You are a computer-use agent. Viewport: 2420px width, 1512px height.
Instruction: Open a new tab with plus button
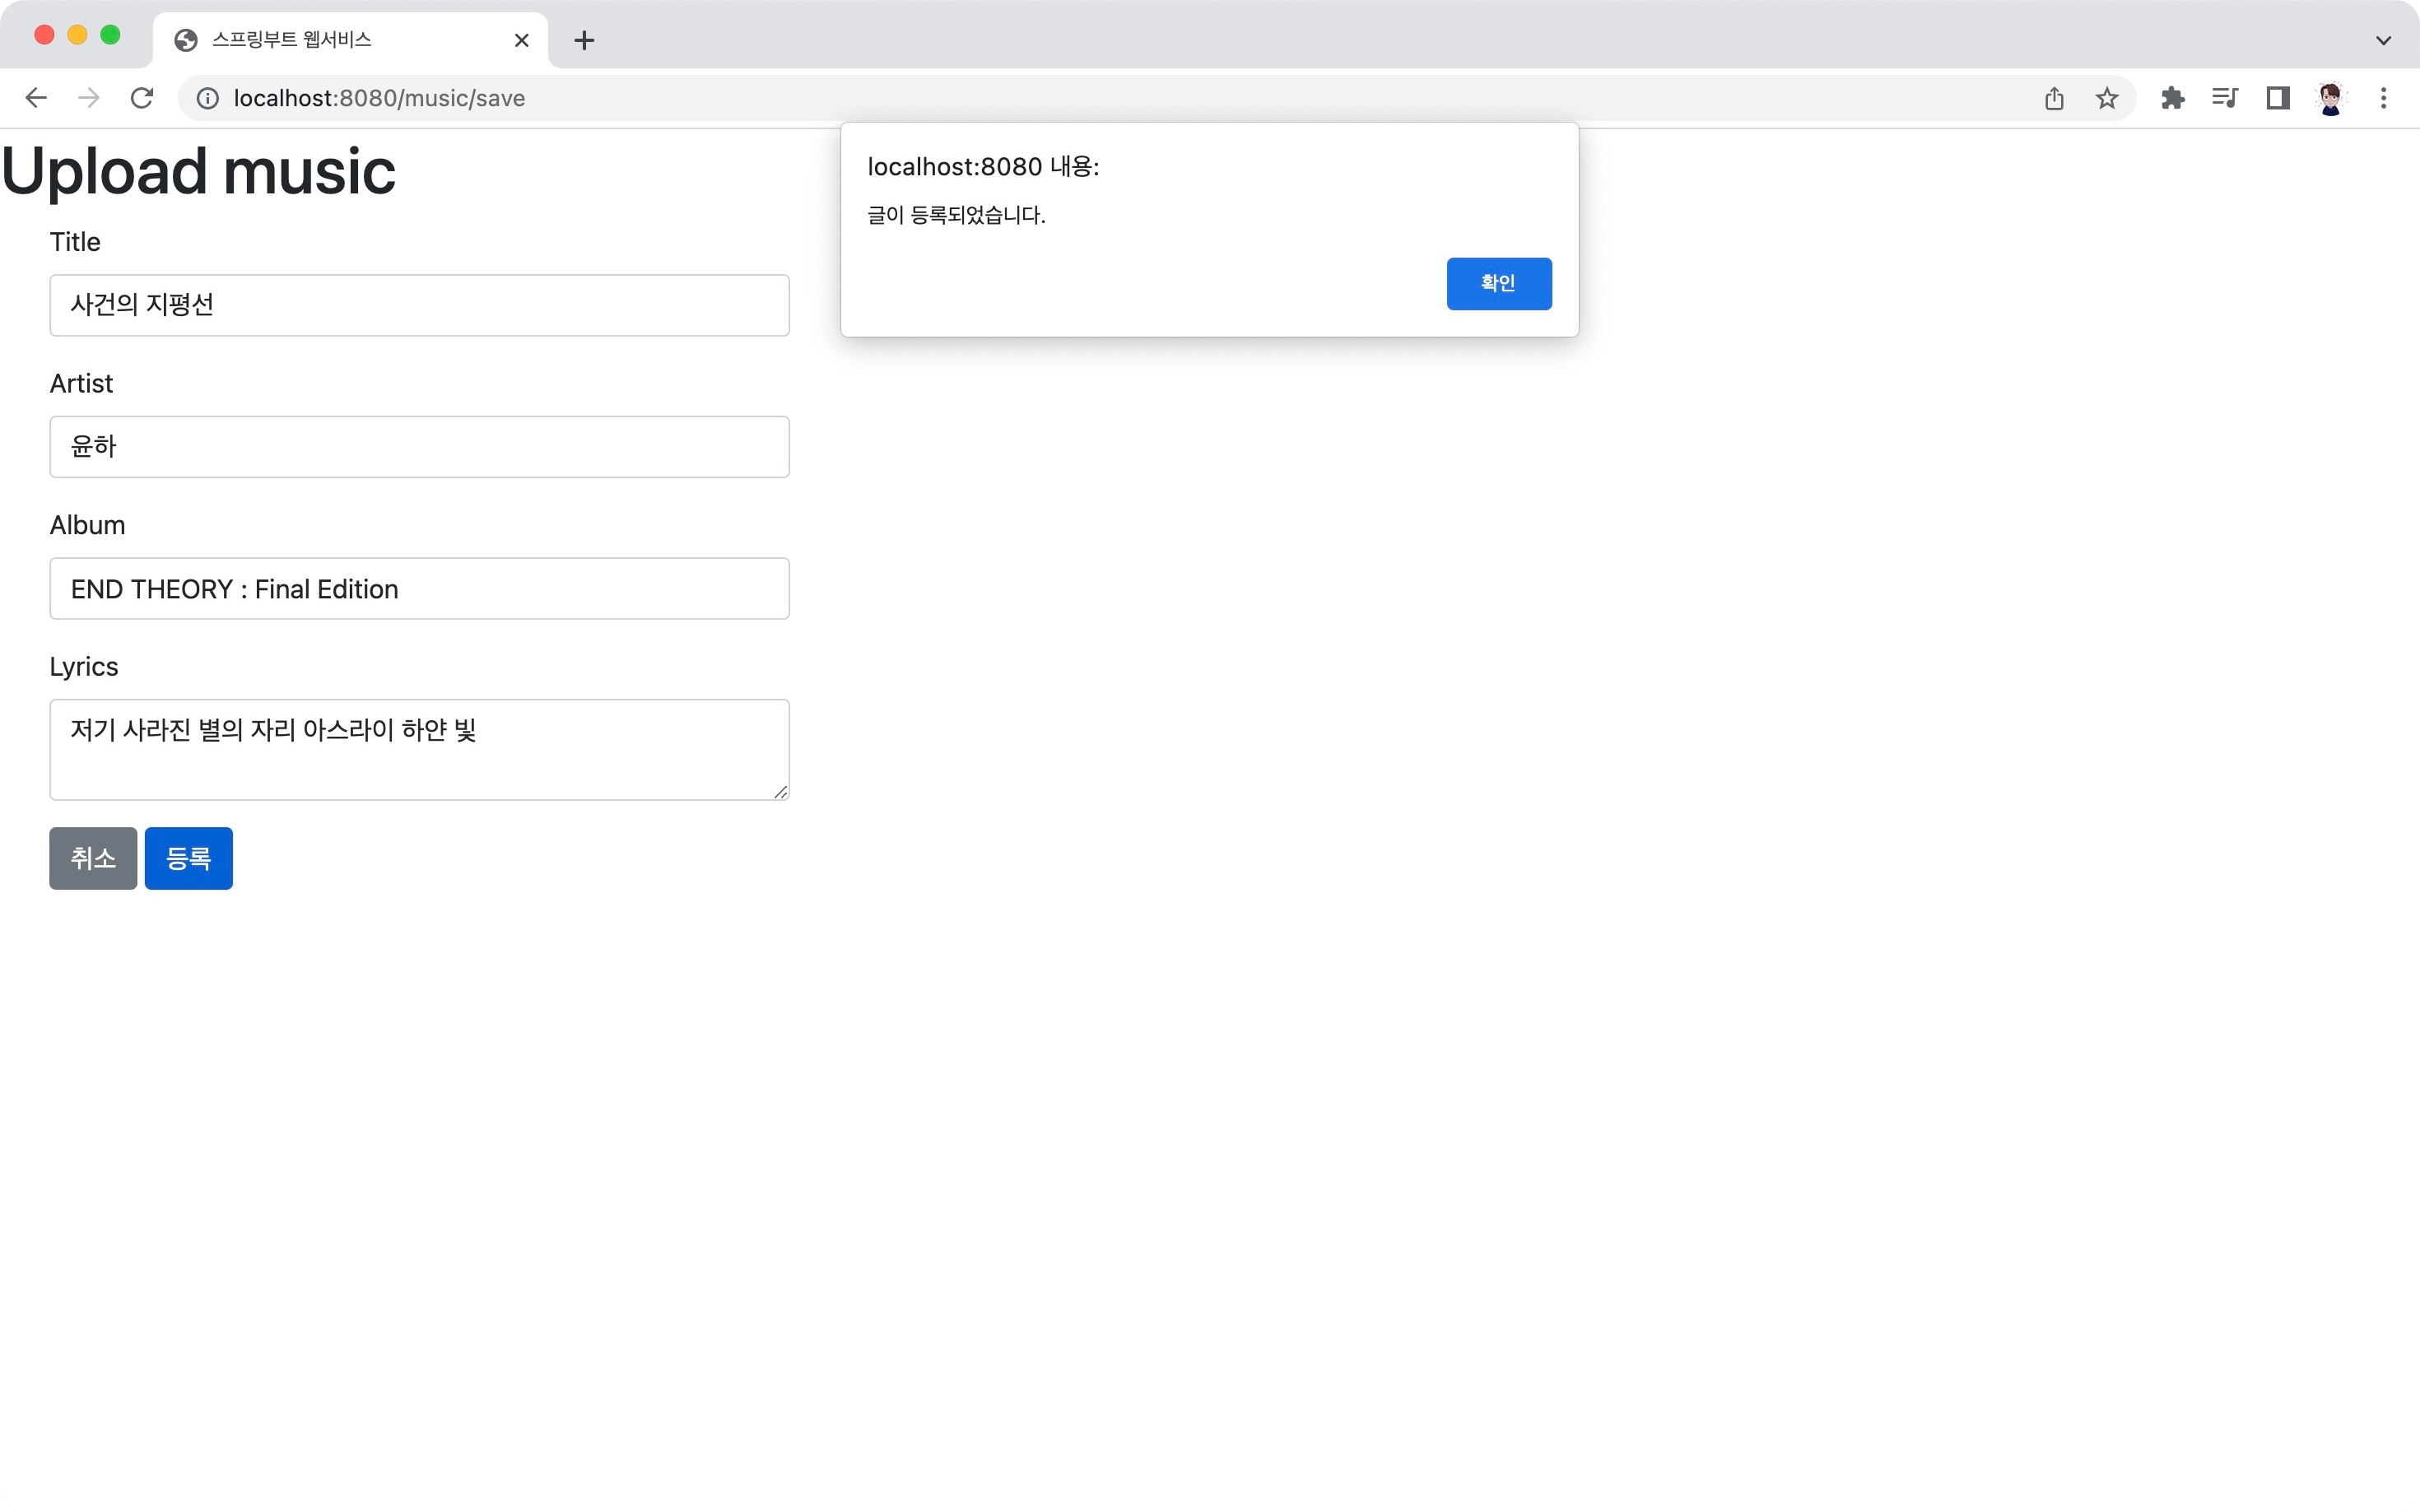(x=585, y=40)
